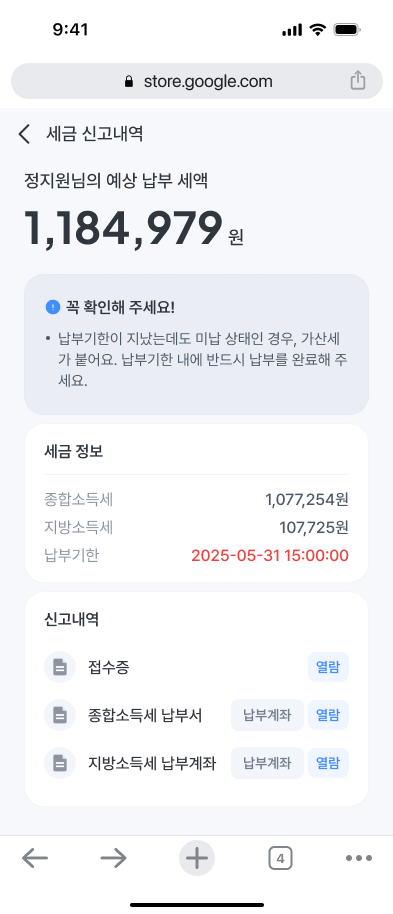Tap 열람 button for 접수증
393x914 pixels.
click(328, 667)
